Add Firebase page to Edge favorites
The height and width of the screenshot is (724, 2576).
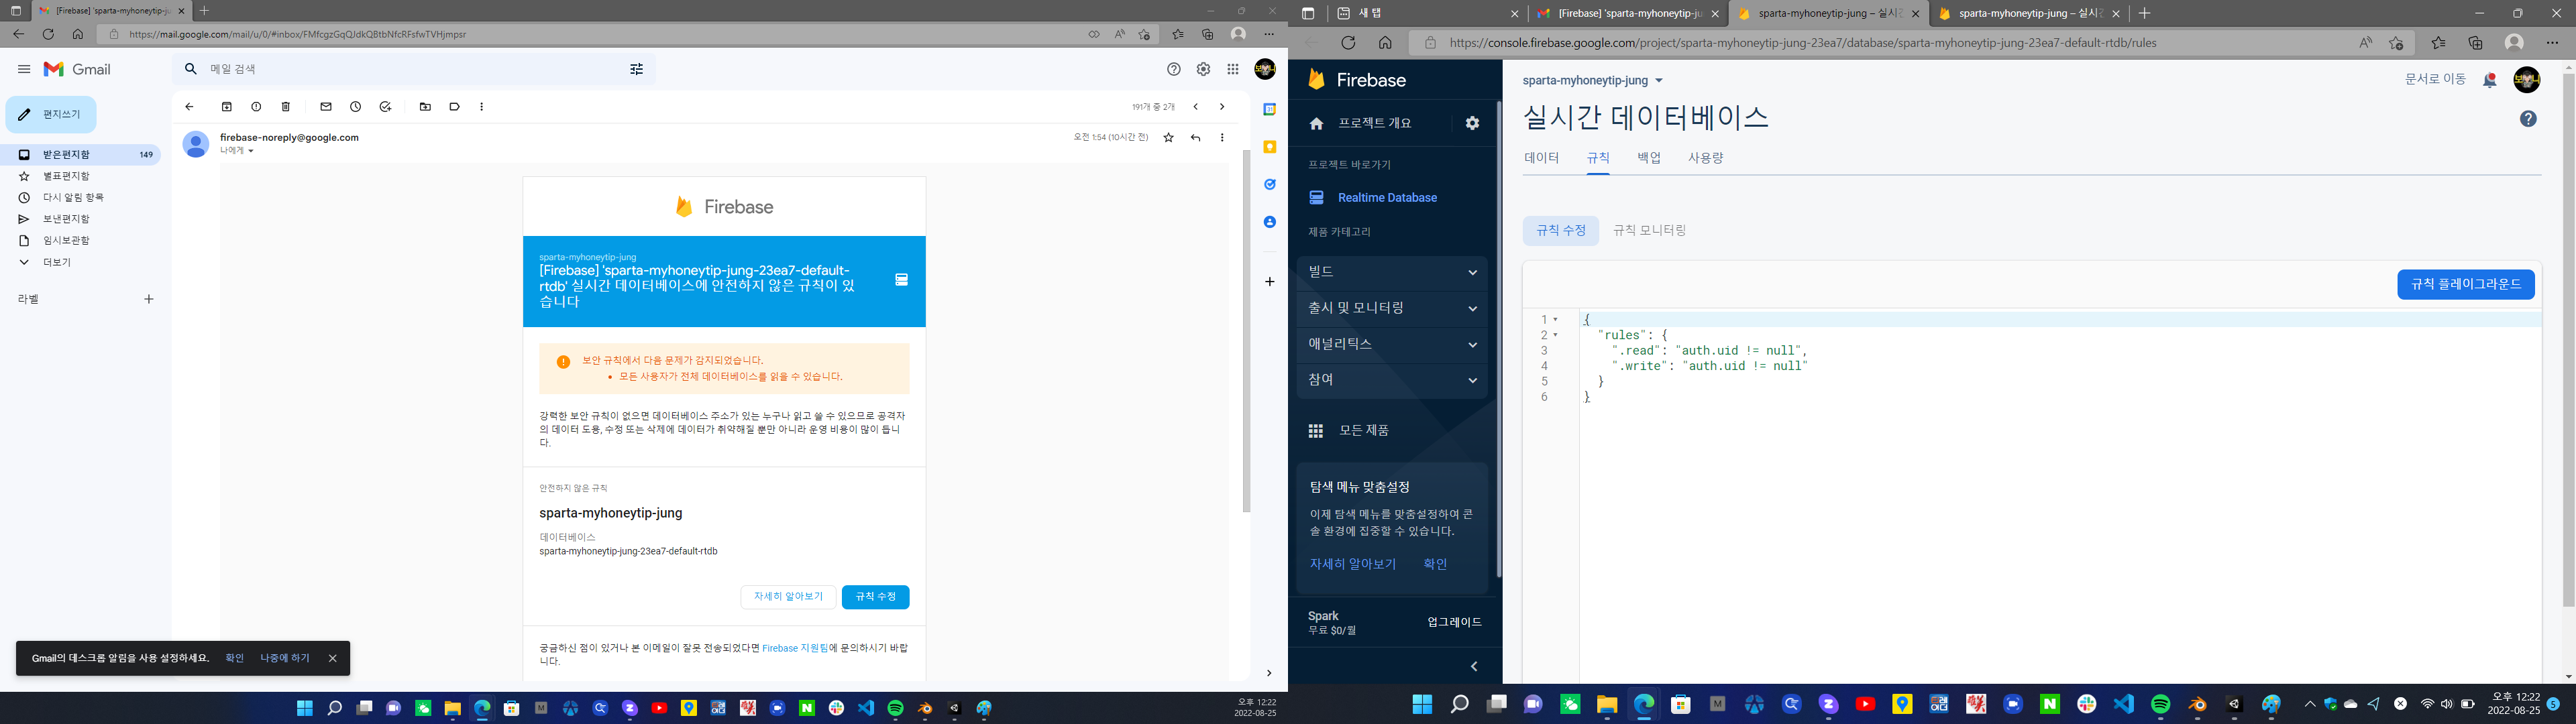pos(2396,43)
